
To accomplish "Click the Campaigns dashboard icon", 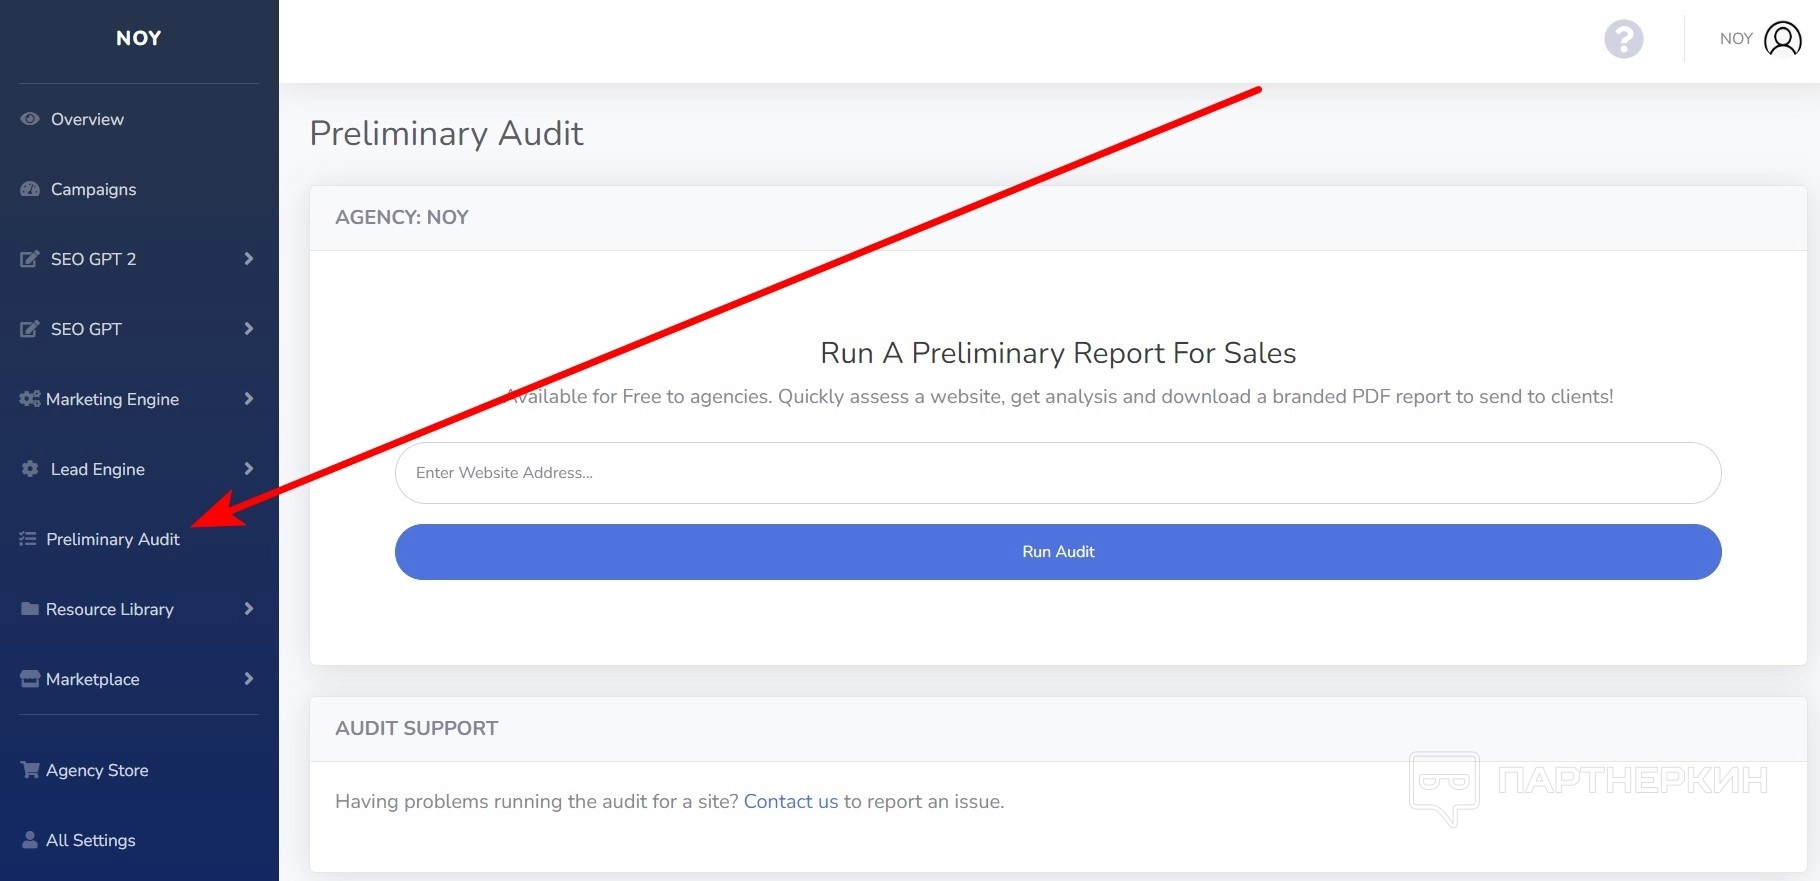I will [30, 189].
